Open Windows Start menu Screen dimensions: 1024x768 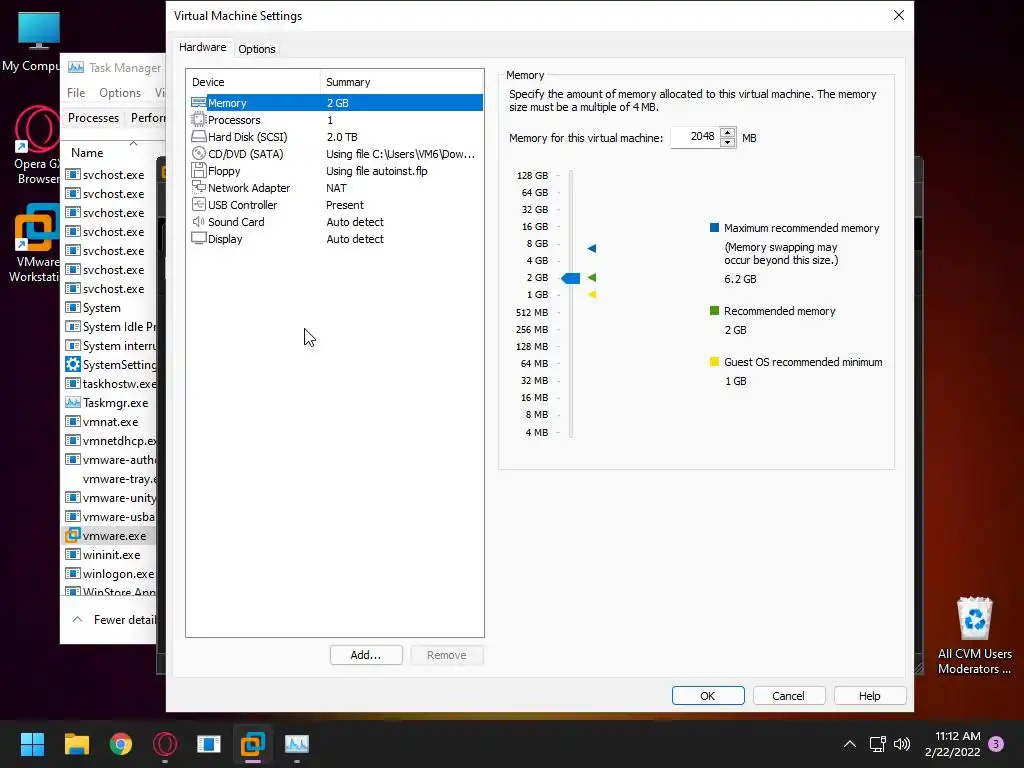coord(32,744)
